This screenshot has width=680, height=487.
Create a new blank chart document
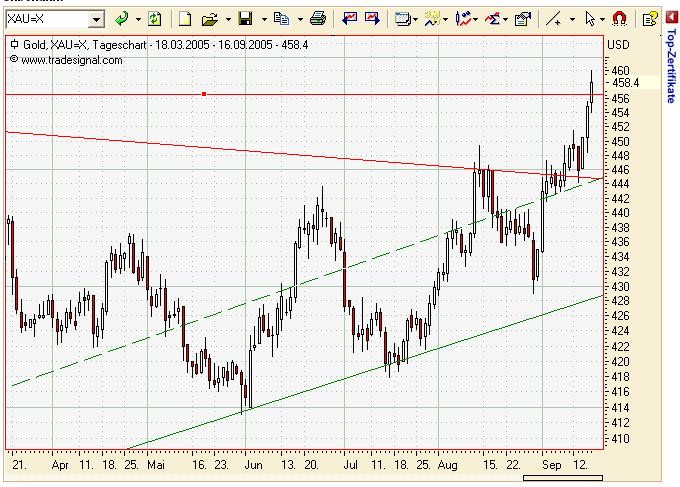click(x=185, y=19)
